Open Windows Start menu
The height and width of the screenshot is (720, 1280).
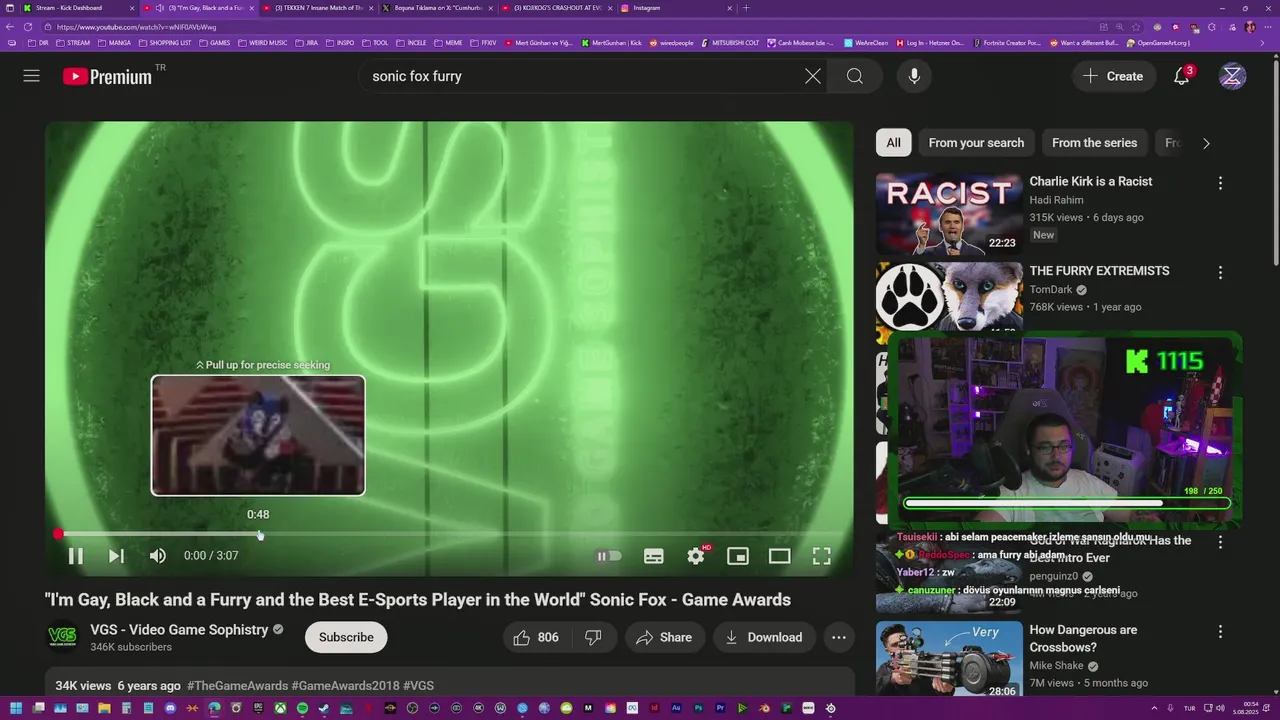tap(16, 708)
